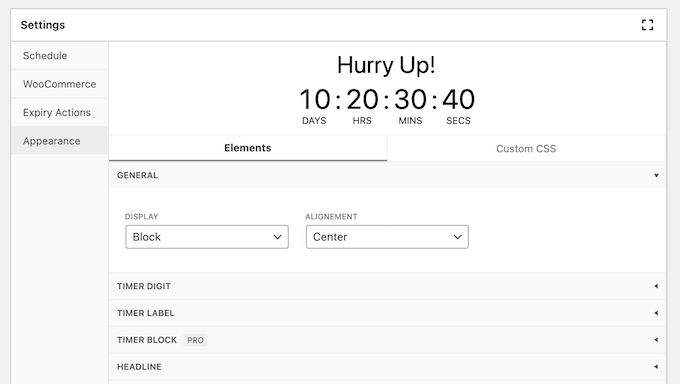Click the HRS label in preview
The image size is (680, 384).
362,121
